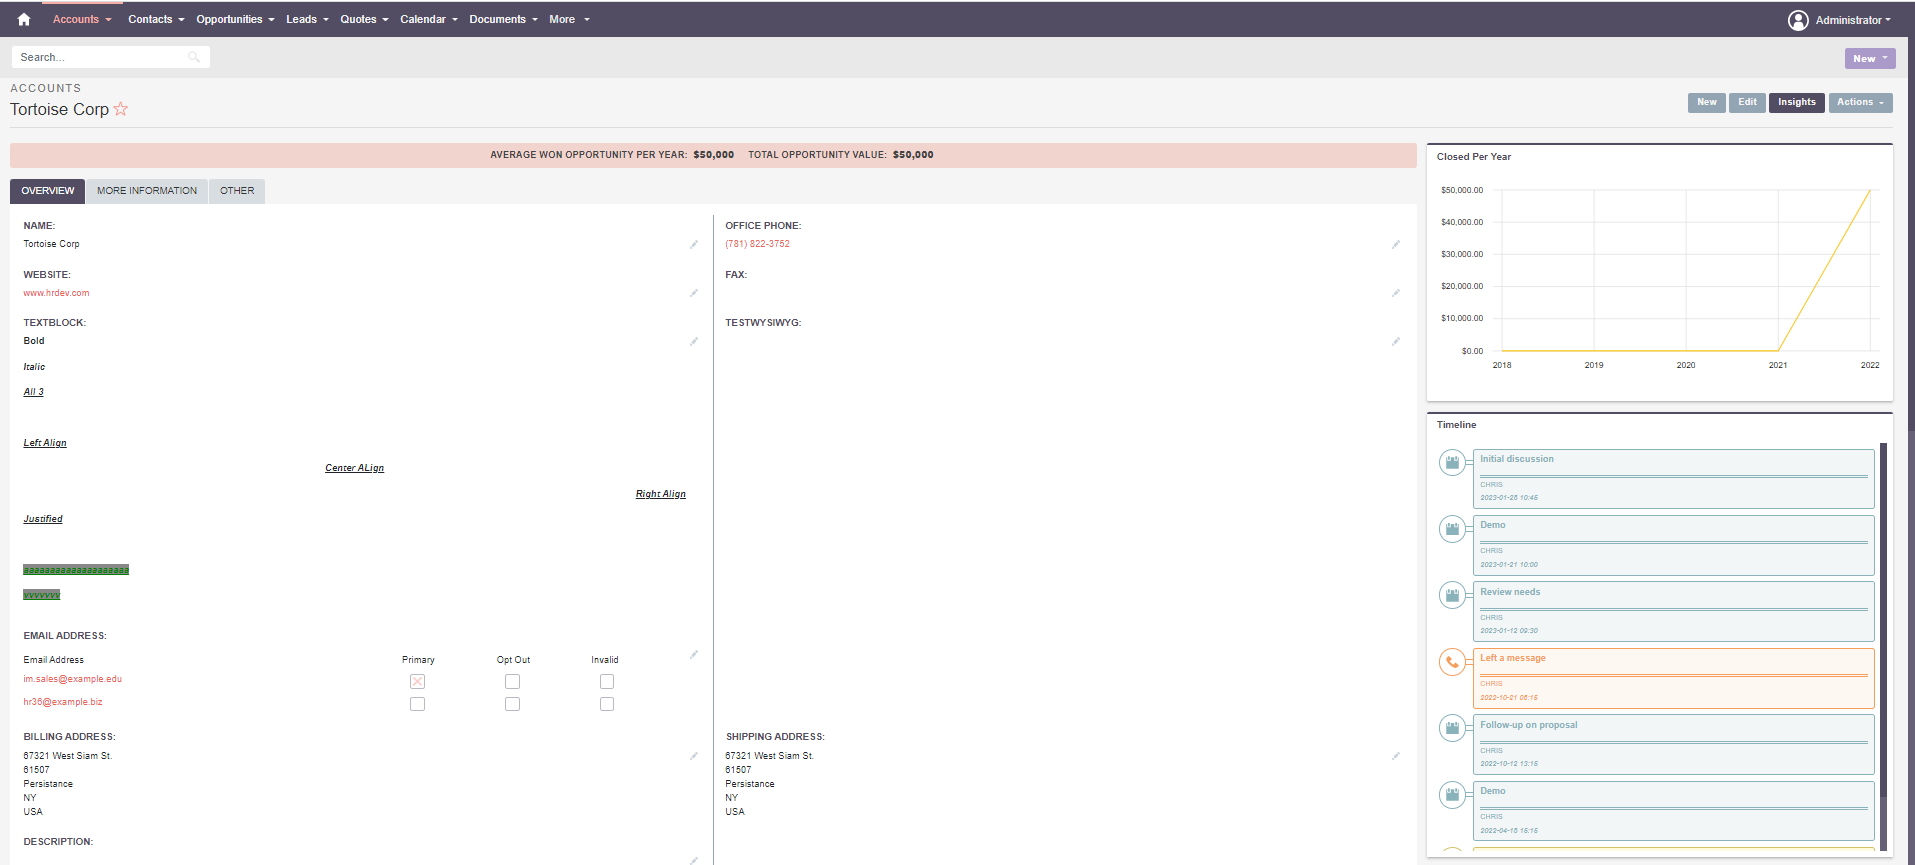This screenshot has height=865, width=1915.
Task: Toggle the Insights button
Action: click(x=1796, y=102)
